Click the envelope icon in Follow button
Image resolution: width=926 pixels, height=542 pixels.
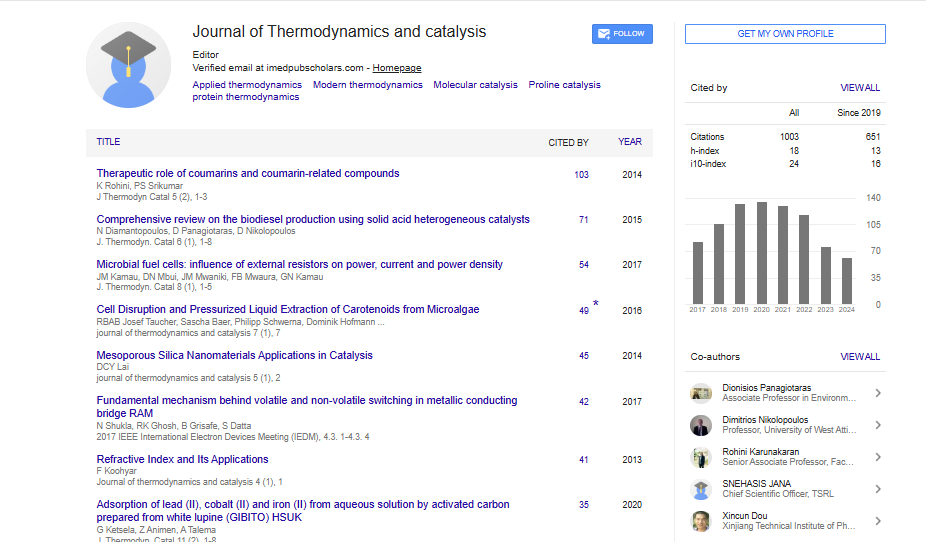click(x=604, y=34)
